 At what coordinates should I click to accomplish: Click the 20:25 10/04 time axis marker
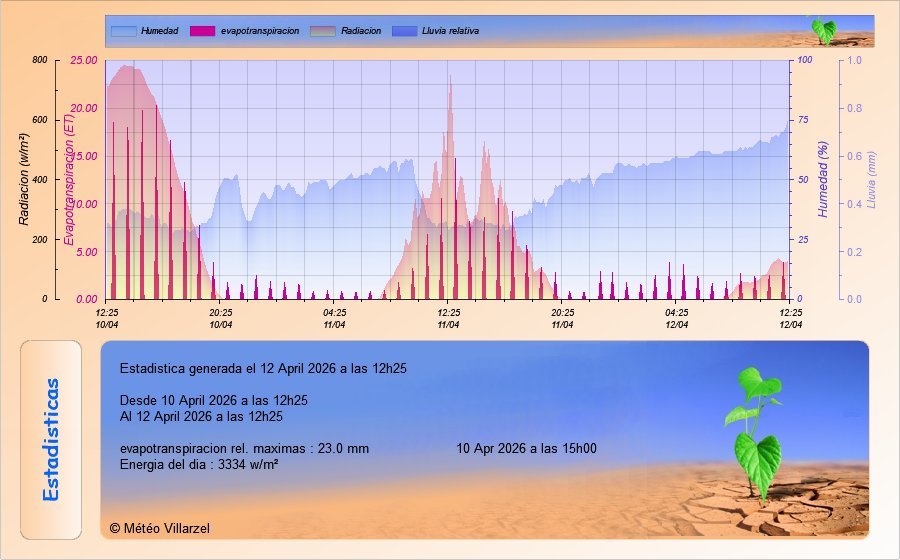(x=221, y=318)
